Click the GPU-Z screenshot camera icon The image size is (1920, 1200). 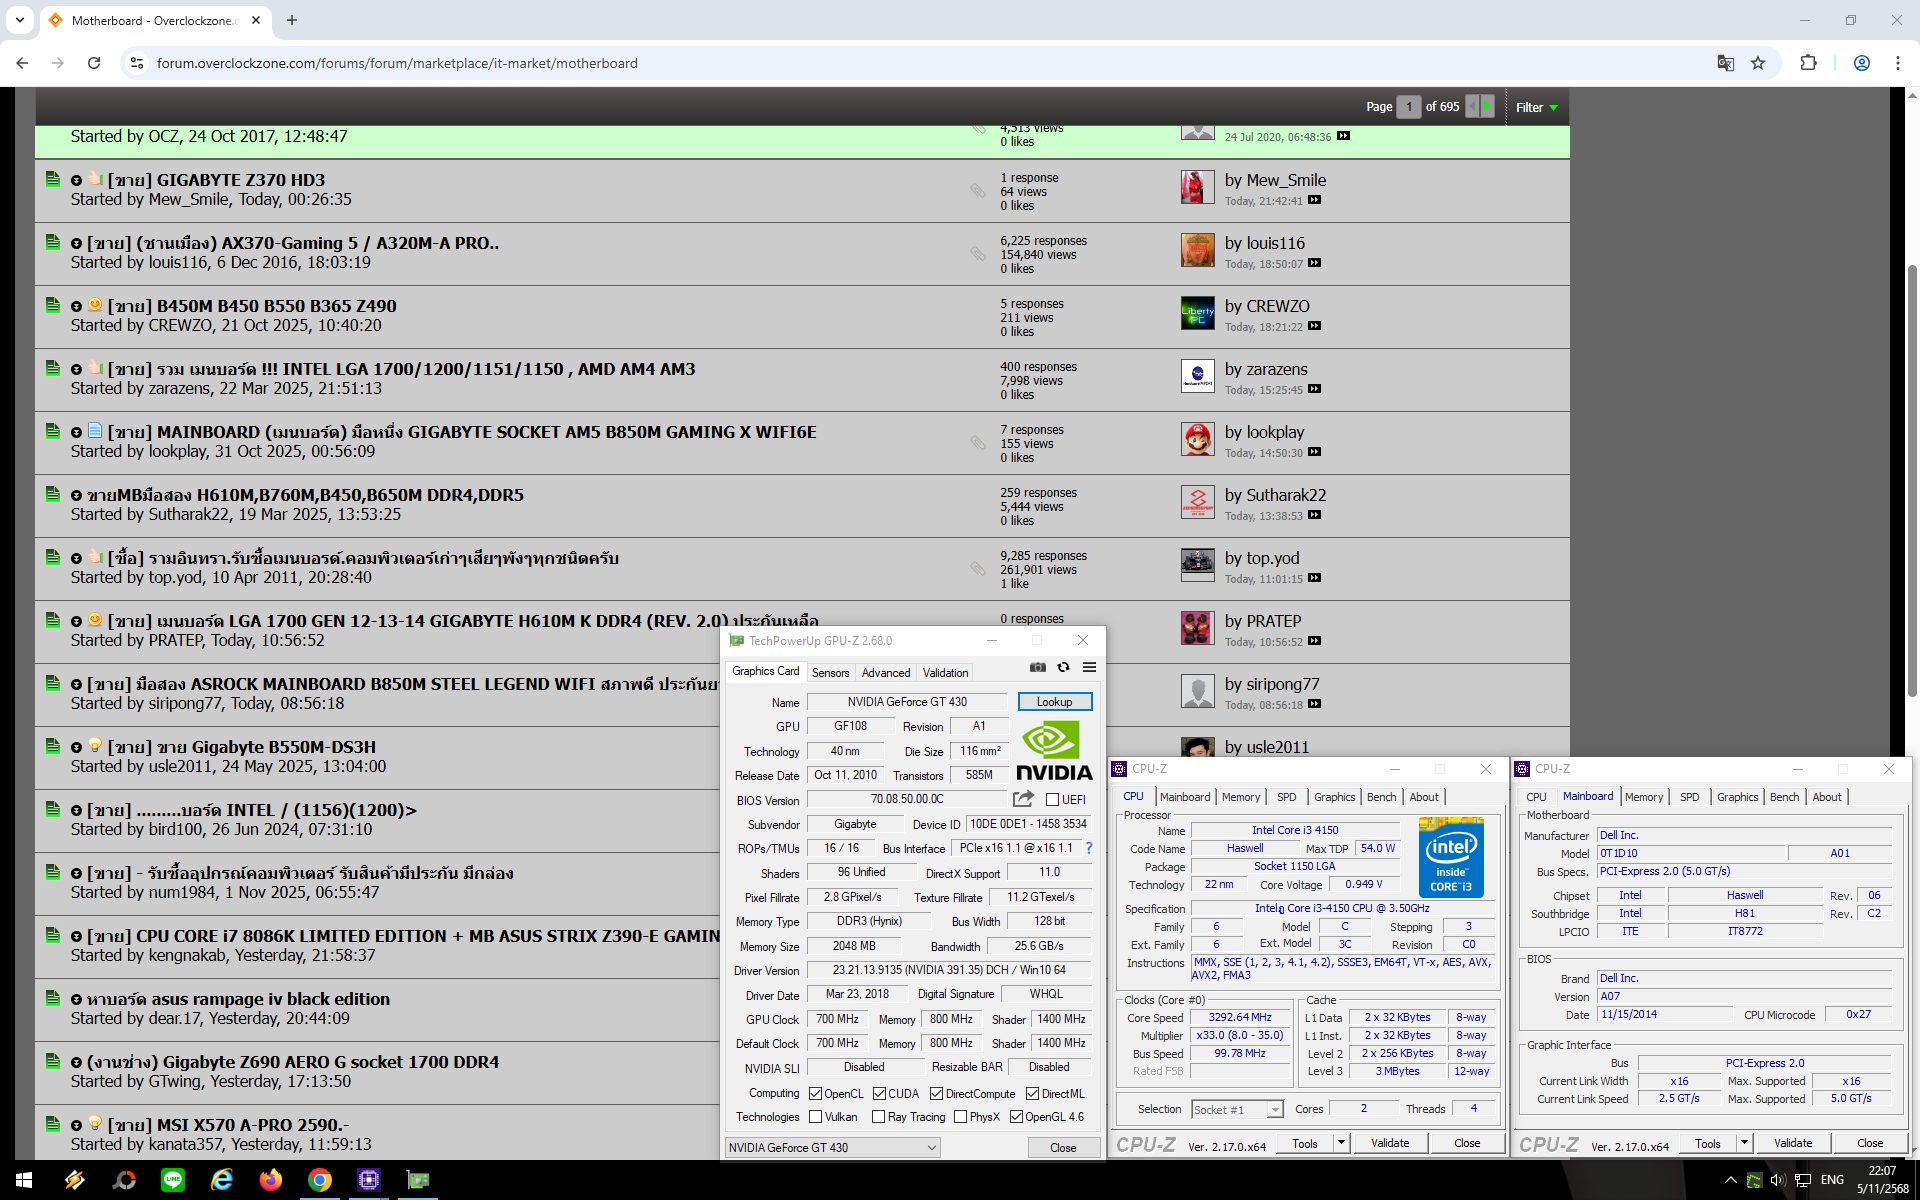coord(1038,667)
